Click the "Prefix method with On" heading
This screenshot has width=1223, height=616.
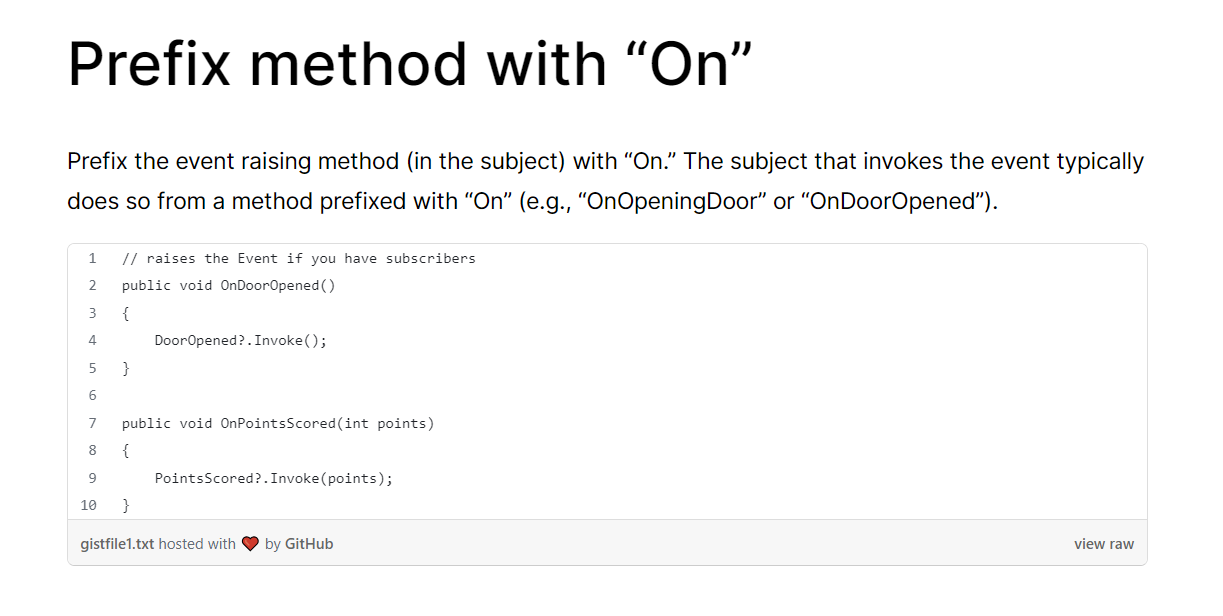pyautogui.click(x=409, y=63)
